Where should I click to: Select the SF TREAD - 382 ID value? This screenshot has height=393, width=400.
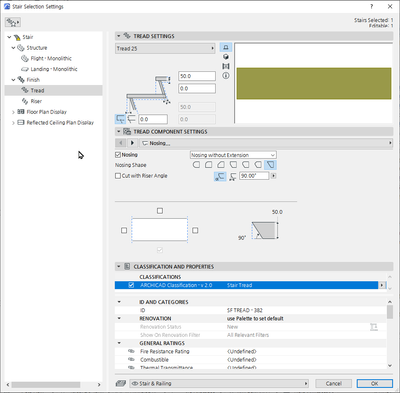(245, 310)
